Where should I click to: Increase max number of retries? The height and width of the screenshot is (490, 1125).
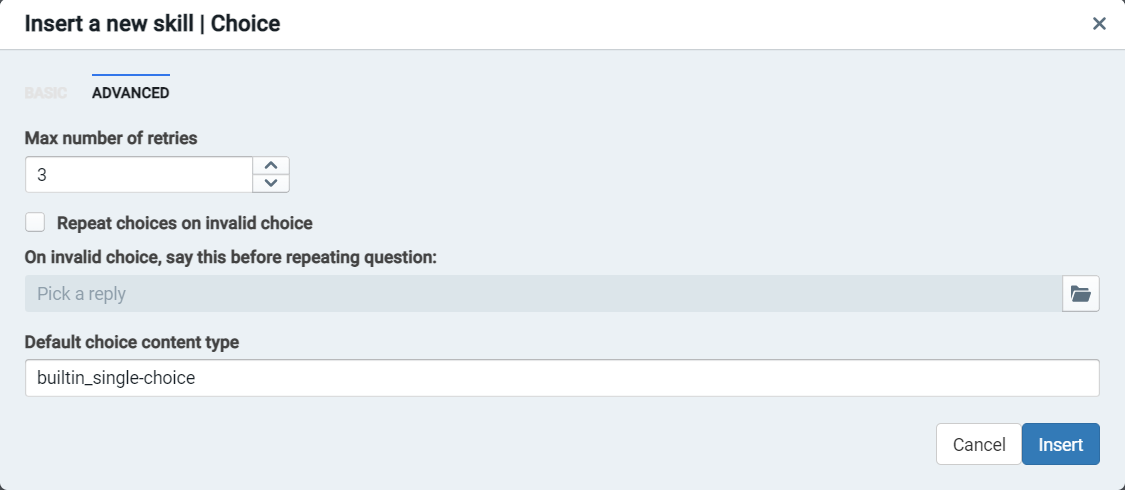(271, 165)
